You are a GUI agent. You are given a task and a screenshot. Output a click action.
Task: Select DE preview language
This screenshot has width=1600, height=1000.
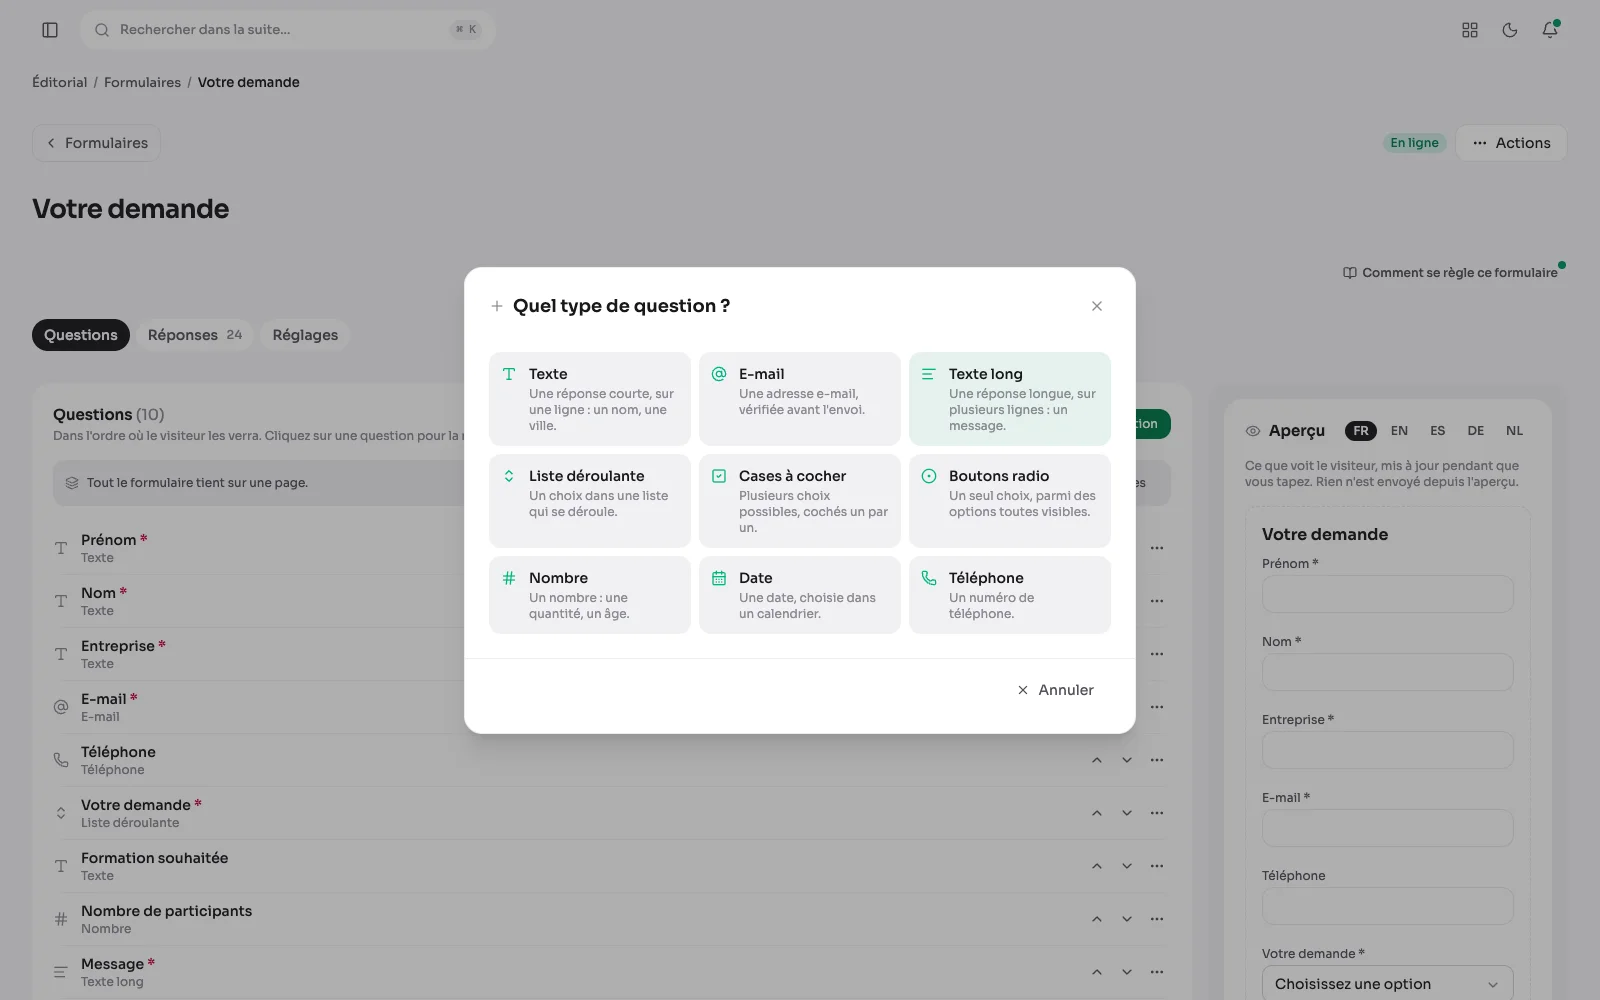tap(1476, 431)
